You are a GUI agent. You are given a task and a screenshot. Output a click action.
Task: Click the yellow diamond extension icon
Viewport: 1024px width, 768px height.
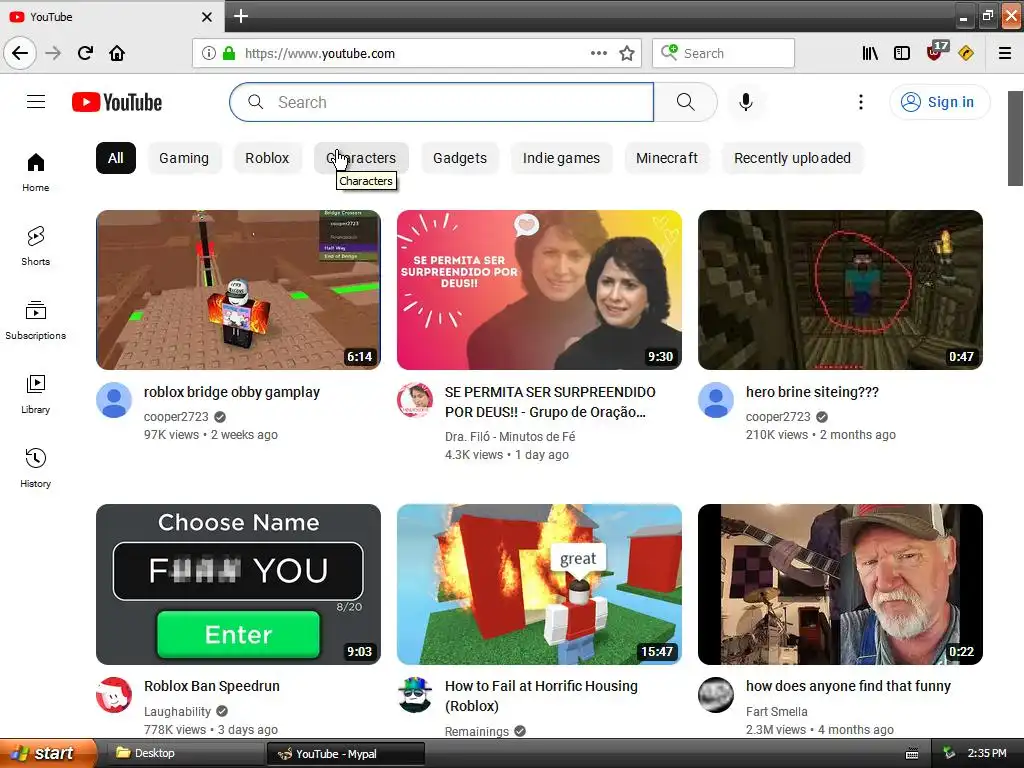[x=966, y=53]
